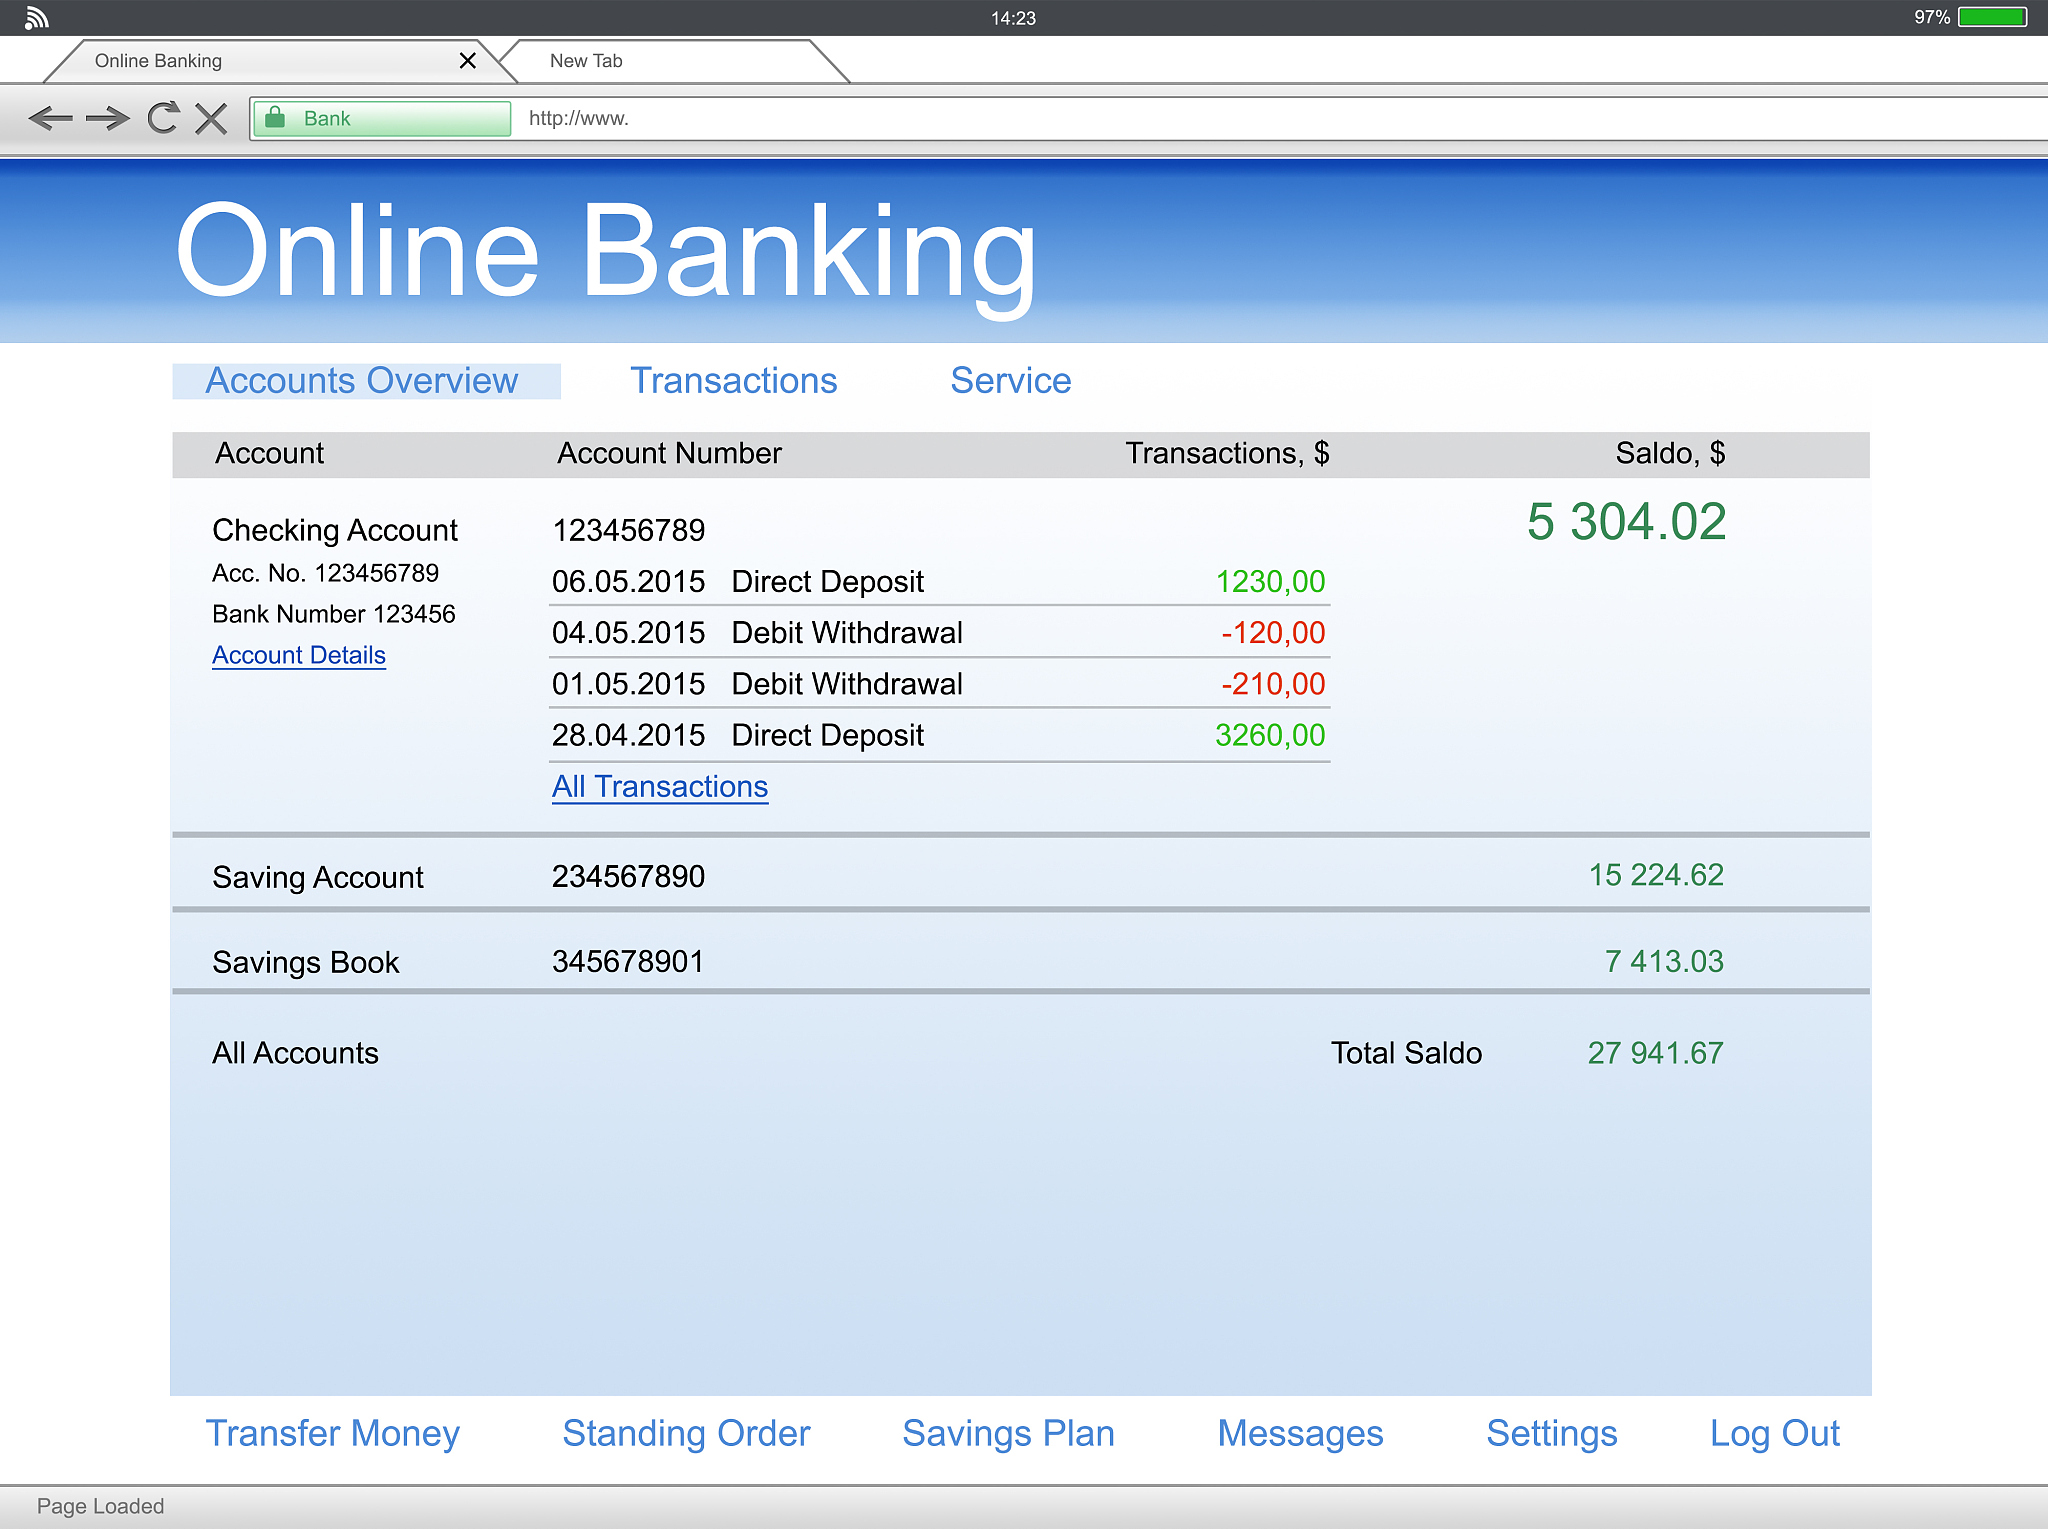Screen dimensions: 2048x1529
Task: Click the Account Number column header
Action: pyautogui.click(x=669, y=453)
